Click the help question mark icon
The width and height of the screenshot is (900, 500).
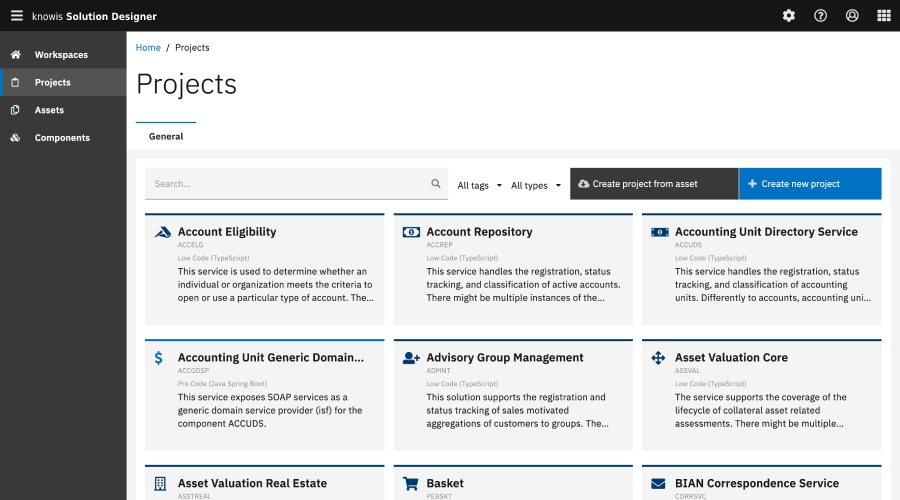[x=820, y=16]
